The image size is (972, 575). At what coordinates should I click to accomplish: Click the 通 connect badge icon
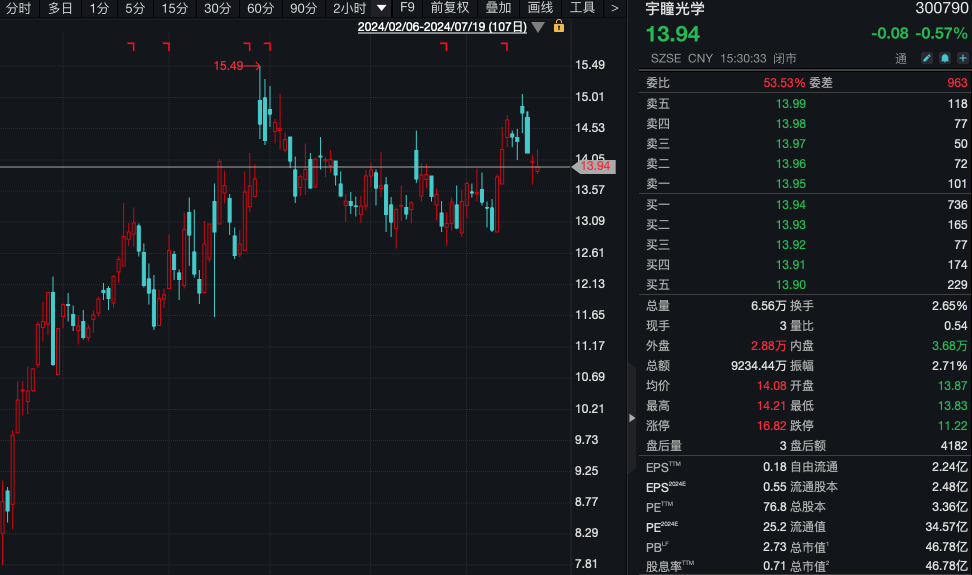pyautogui.click(x=901, y=58)
